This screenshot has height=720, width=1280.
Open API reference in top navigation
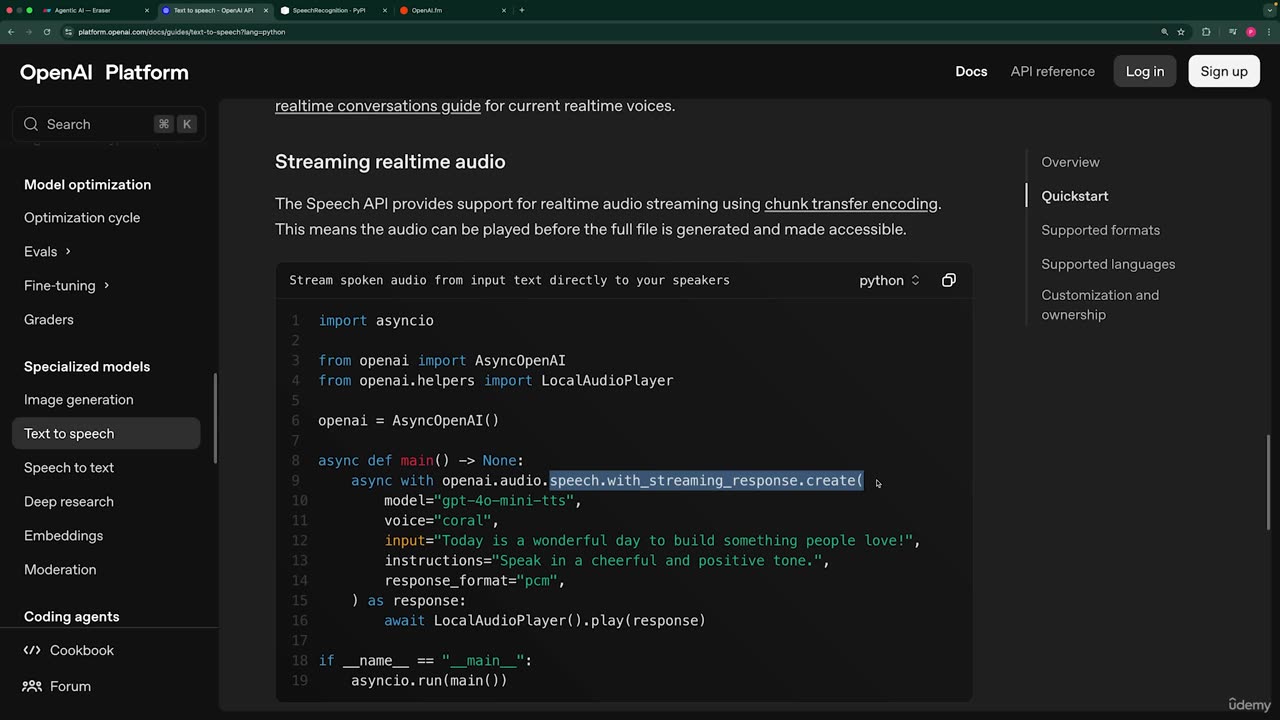click(x=1052, y=71)
